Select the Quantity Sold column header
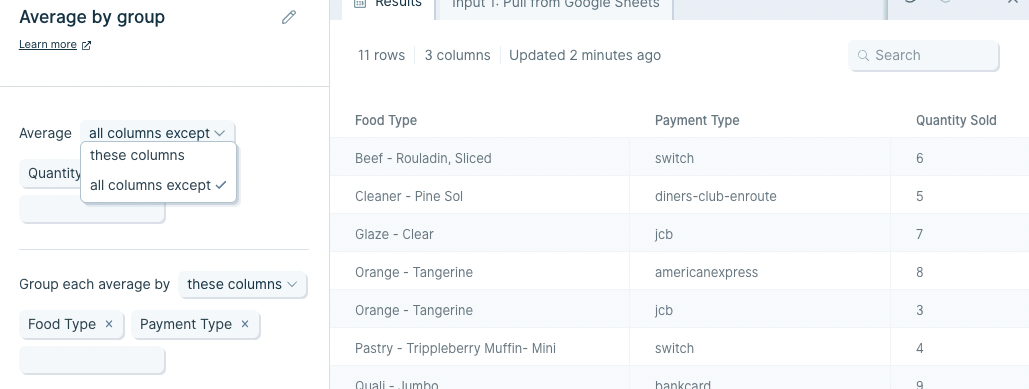1029x389 pixels. (x=956, y=121)
